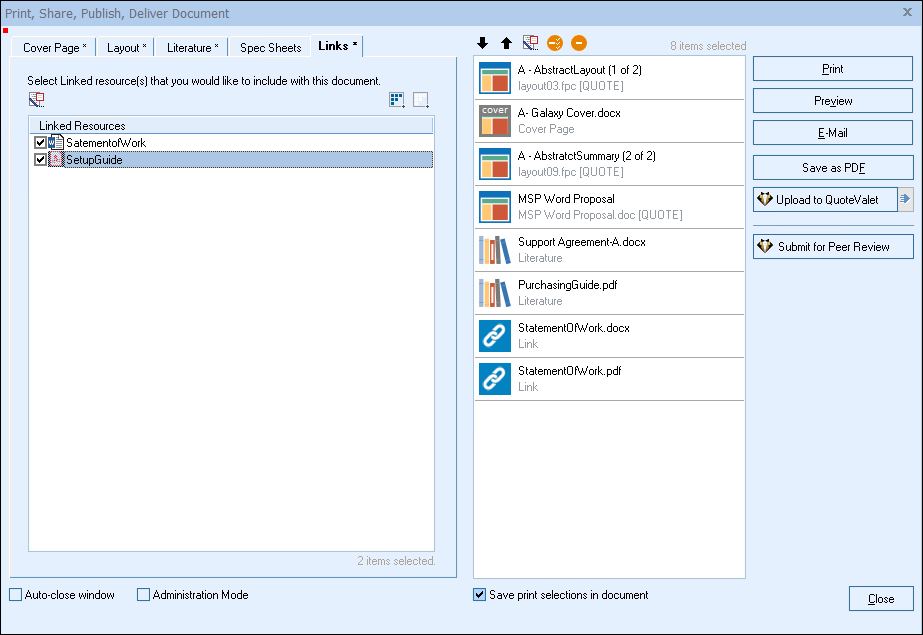Click the orange minus remove icon

(x=579, y=43)
